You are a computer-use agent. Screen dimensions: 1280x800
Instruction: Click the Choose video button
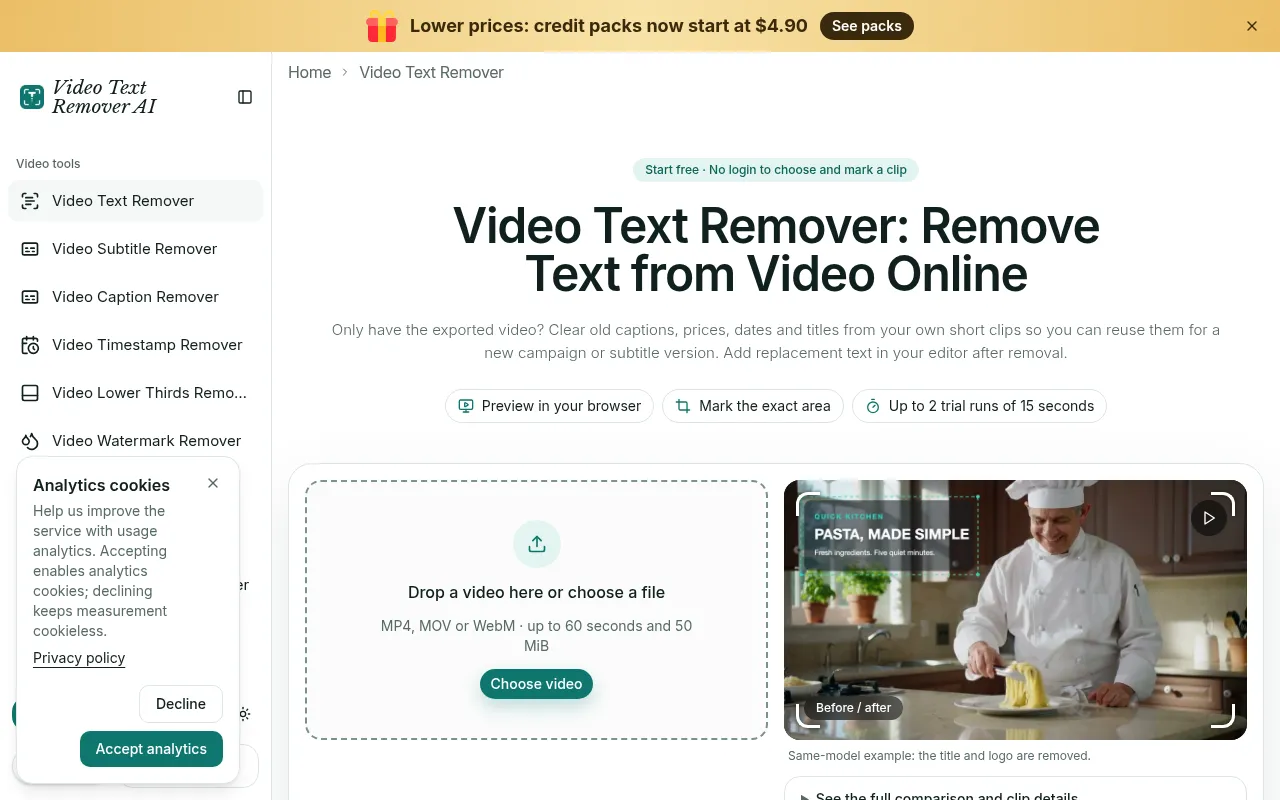pos(536,684)
